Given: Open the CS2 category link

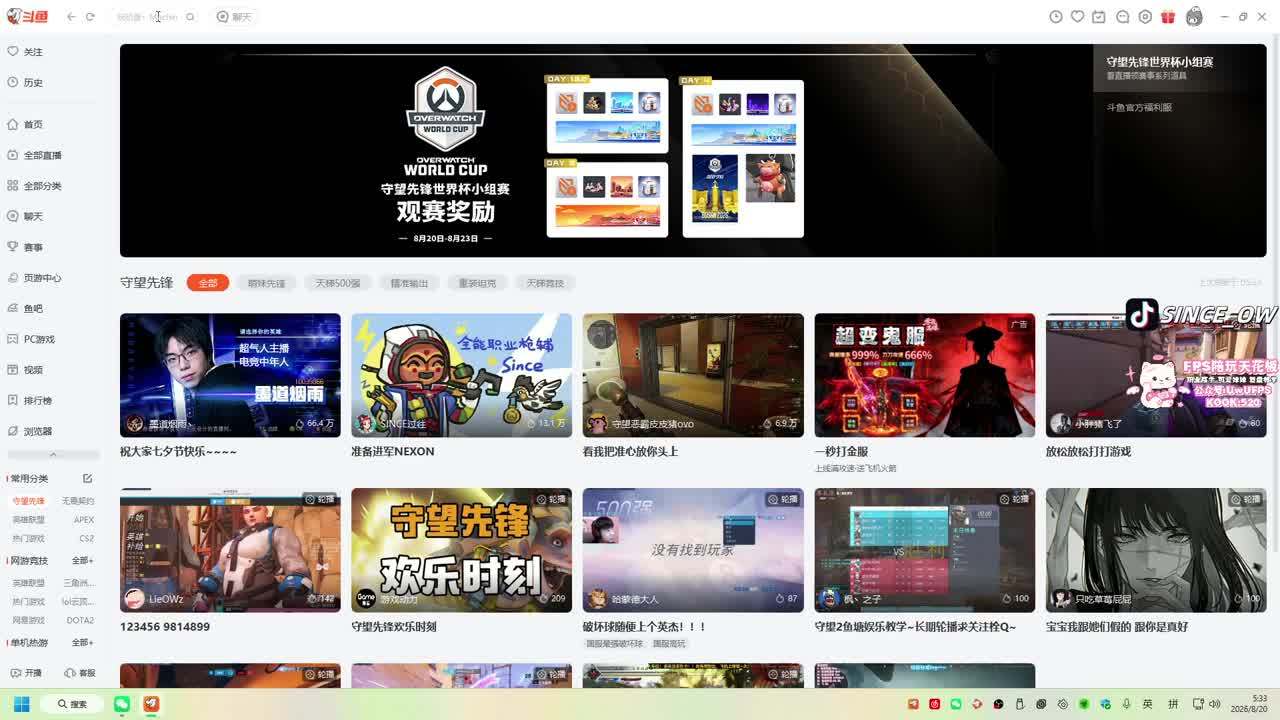Looking at the screenshot, I should click(x=87, y=539).
